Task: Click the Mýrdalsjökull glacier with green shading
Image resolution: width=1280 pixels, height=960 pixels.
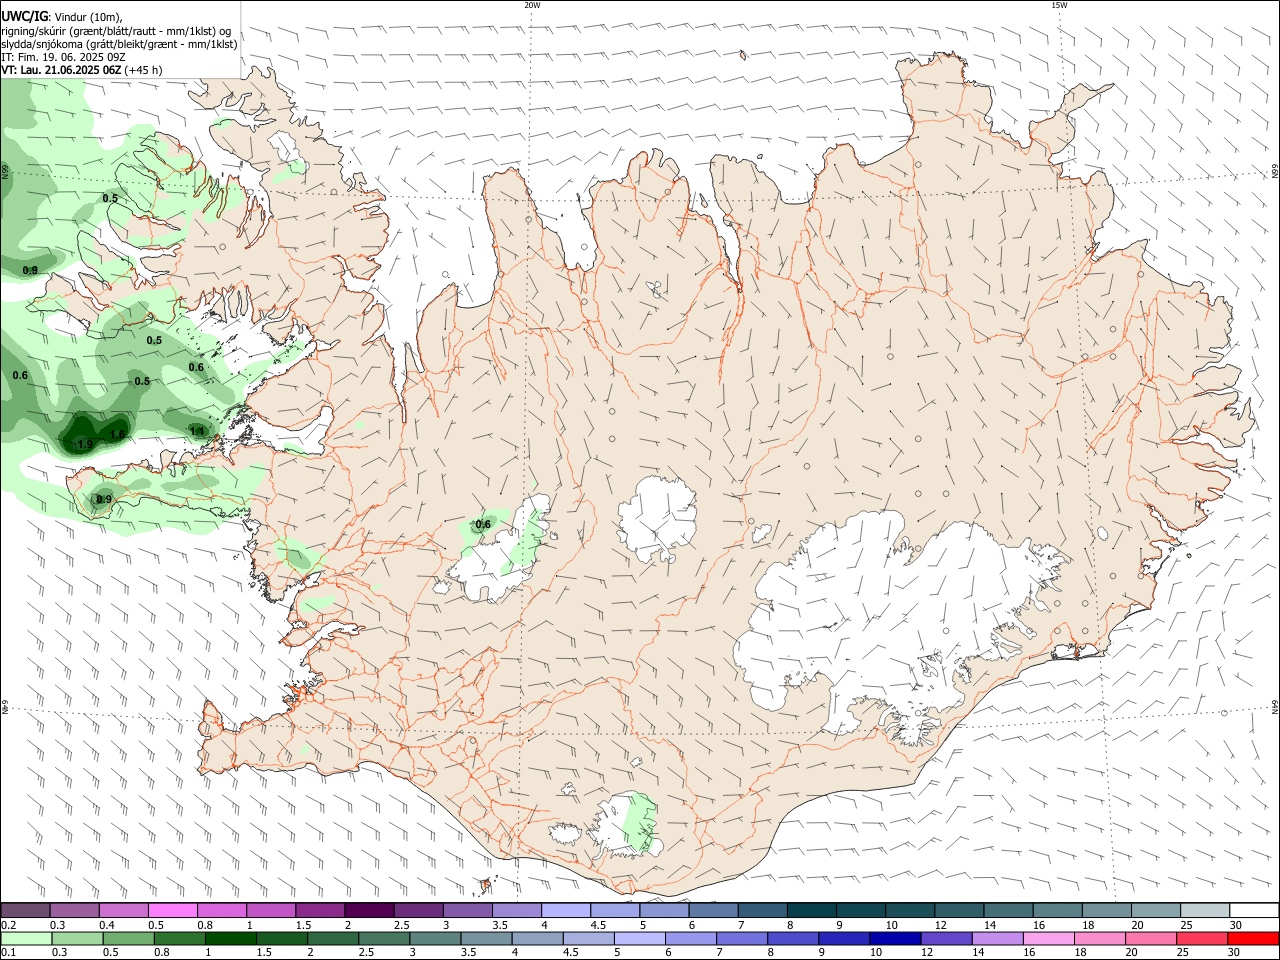Action: pos(625,826)
